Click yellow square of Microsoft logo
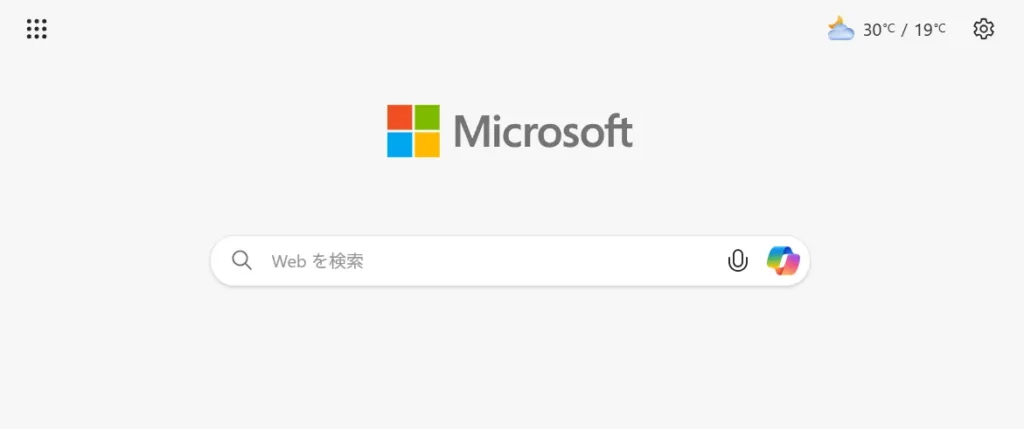Screen dimensions: 1024x429 pyautogui.click(x=427, y=145)
